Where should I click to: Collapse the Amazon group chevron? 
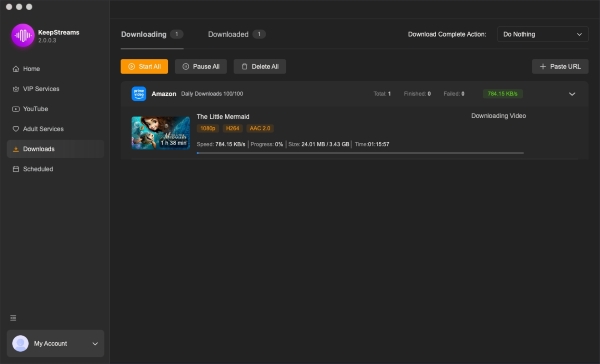[x=572, y=94]
